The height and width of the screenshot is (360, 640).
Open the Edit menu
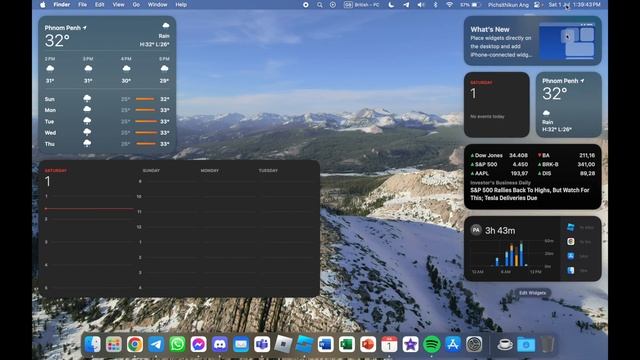(x=100, y=4)
